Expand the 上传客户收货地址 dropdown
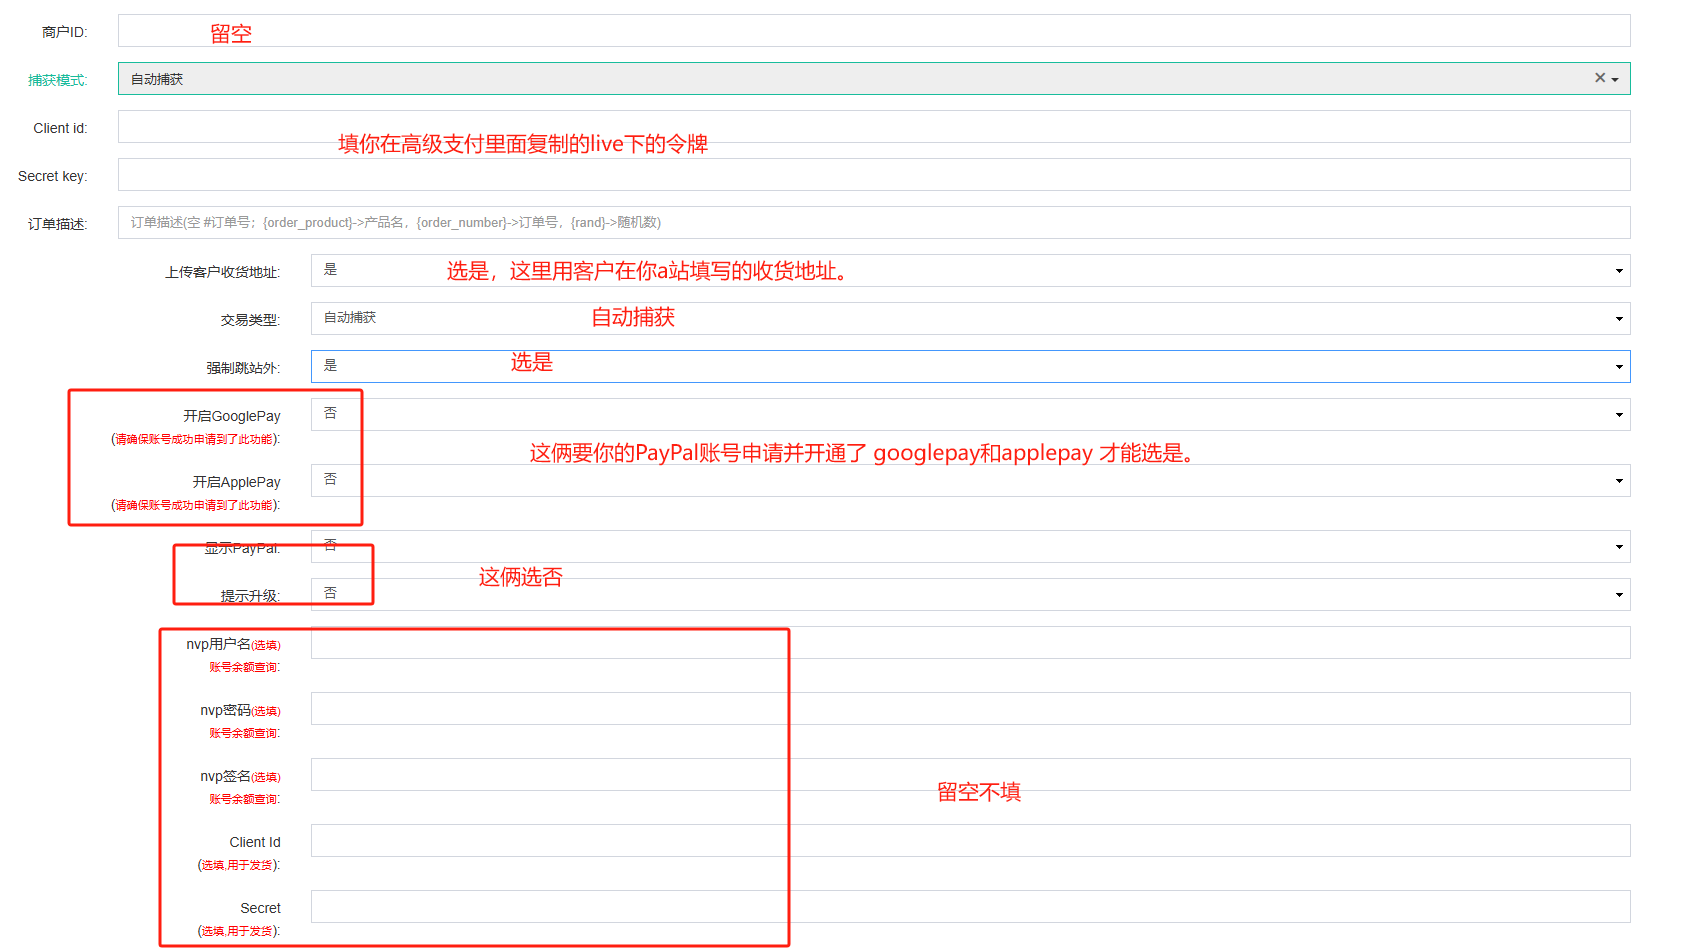This screenshot has height=951, width=1685. click(x=970, y=271)
